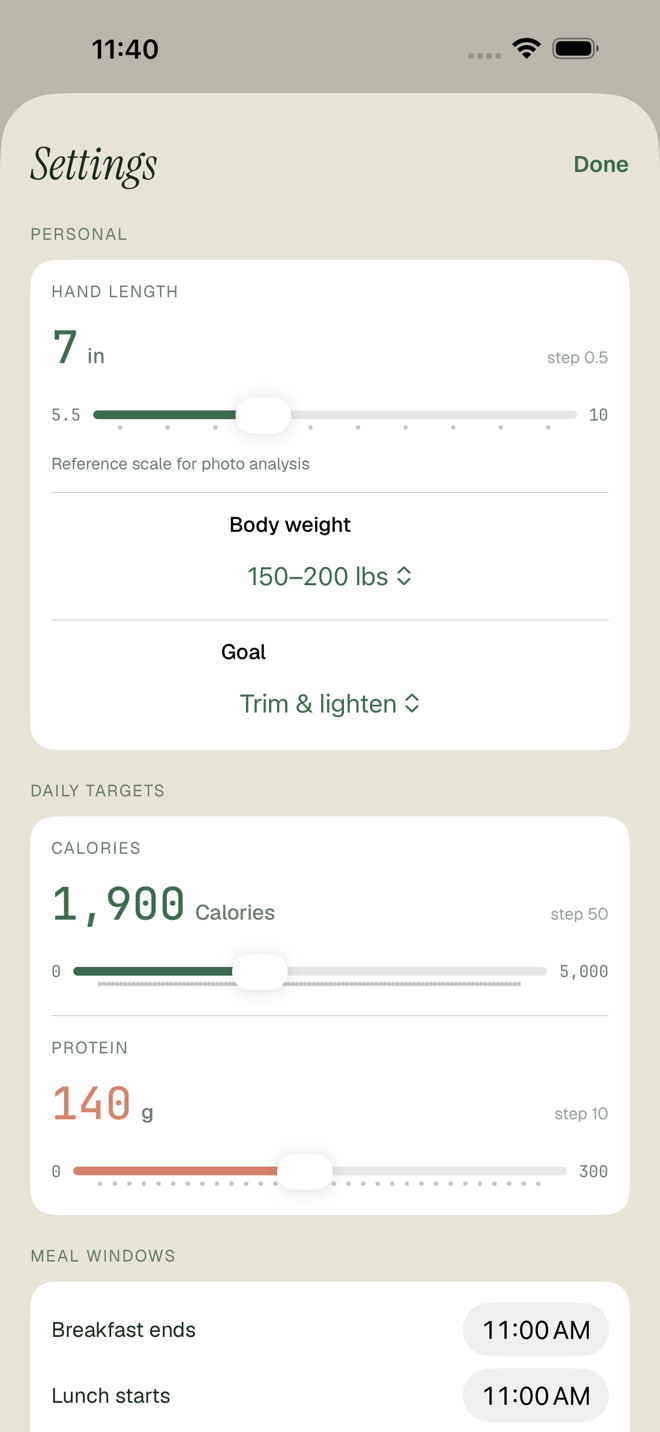The width and height of the screenshot is (660, 1432).
Task: Click Done to close Settings
Action: pos(601,164)
